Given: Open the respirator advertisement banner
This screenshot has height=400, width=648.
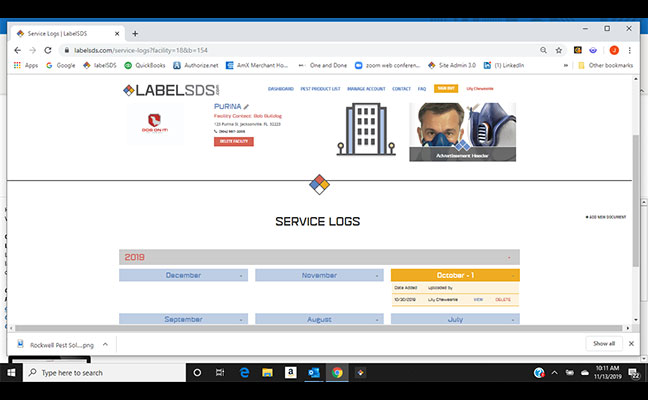Looking at the screenshot, I should coord(462,132).
